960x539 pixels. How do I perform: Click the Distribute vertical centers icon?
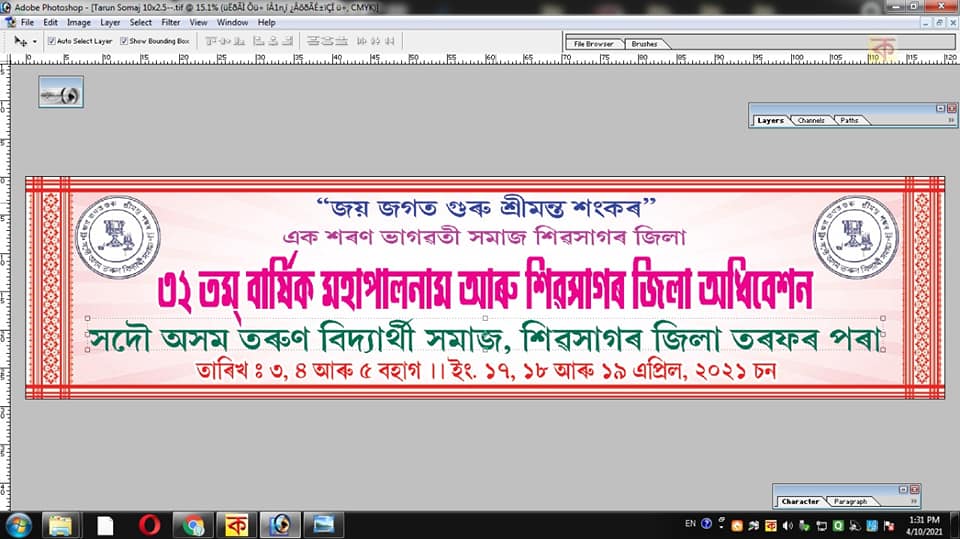pyautogui.click(x=328, y=41)
